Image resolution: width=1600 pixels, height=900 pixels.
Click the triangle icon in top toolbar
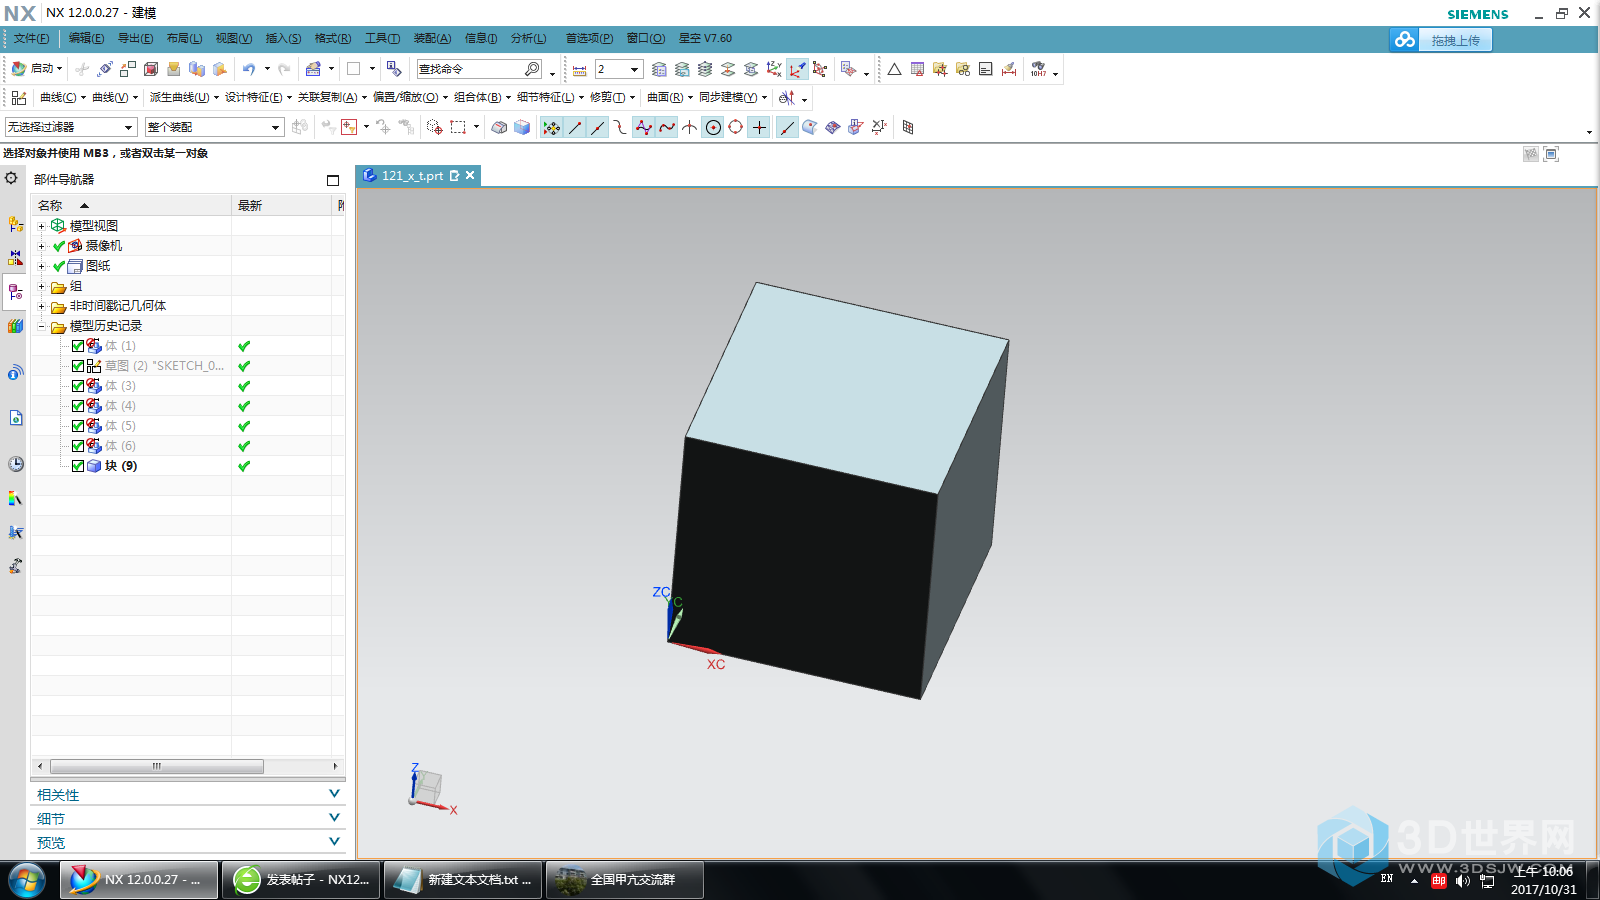894,69
